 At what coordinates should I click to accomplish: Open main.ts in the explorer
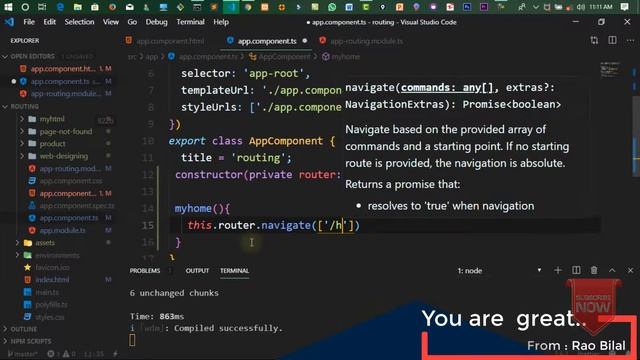coord(47,292)
